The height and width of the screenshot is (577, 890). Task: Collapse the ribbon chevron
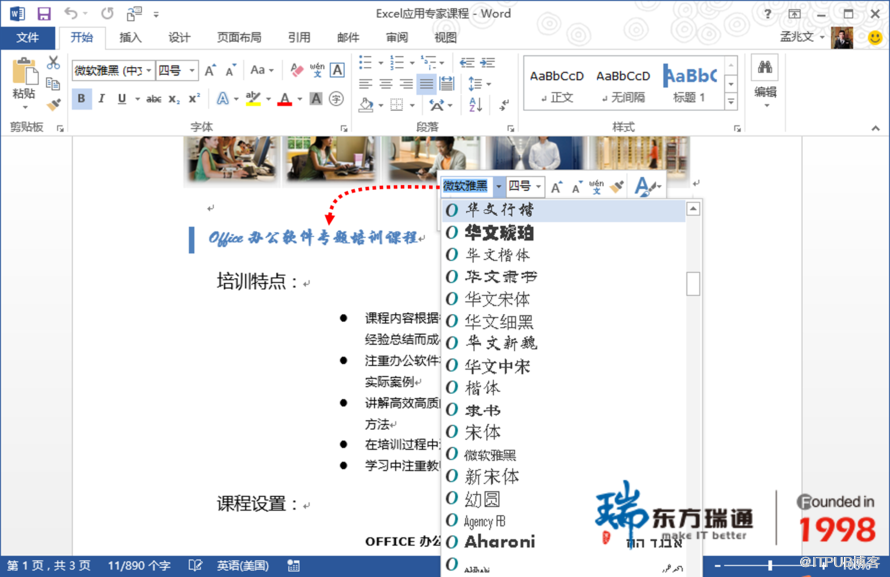[875, 129]
